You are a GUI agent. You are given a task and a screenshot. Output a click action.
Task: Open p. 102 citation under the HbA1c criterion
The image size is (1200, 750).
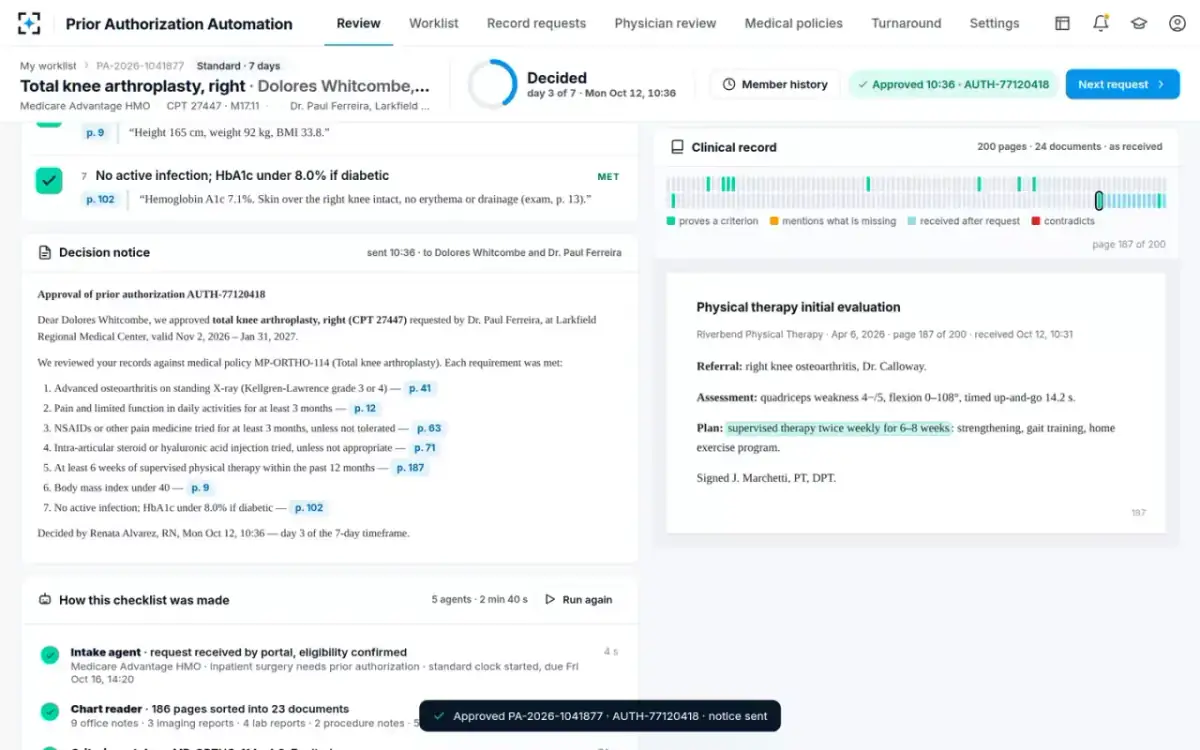(x=100, y=199)
